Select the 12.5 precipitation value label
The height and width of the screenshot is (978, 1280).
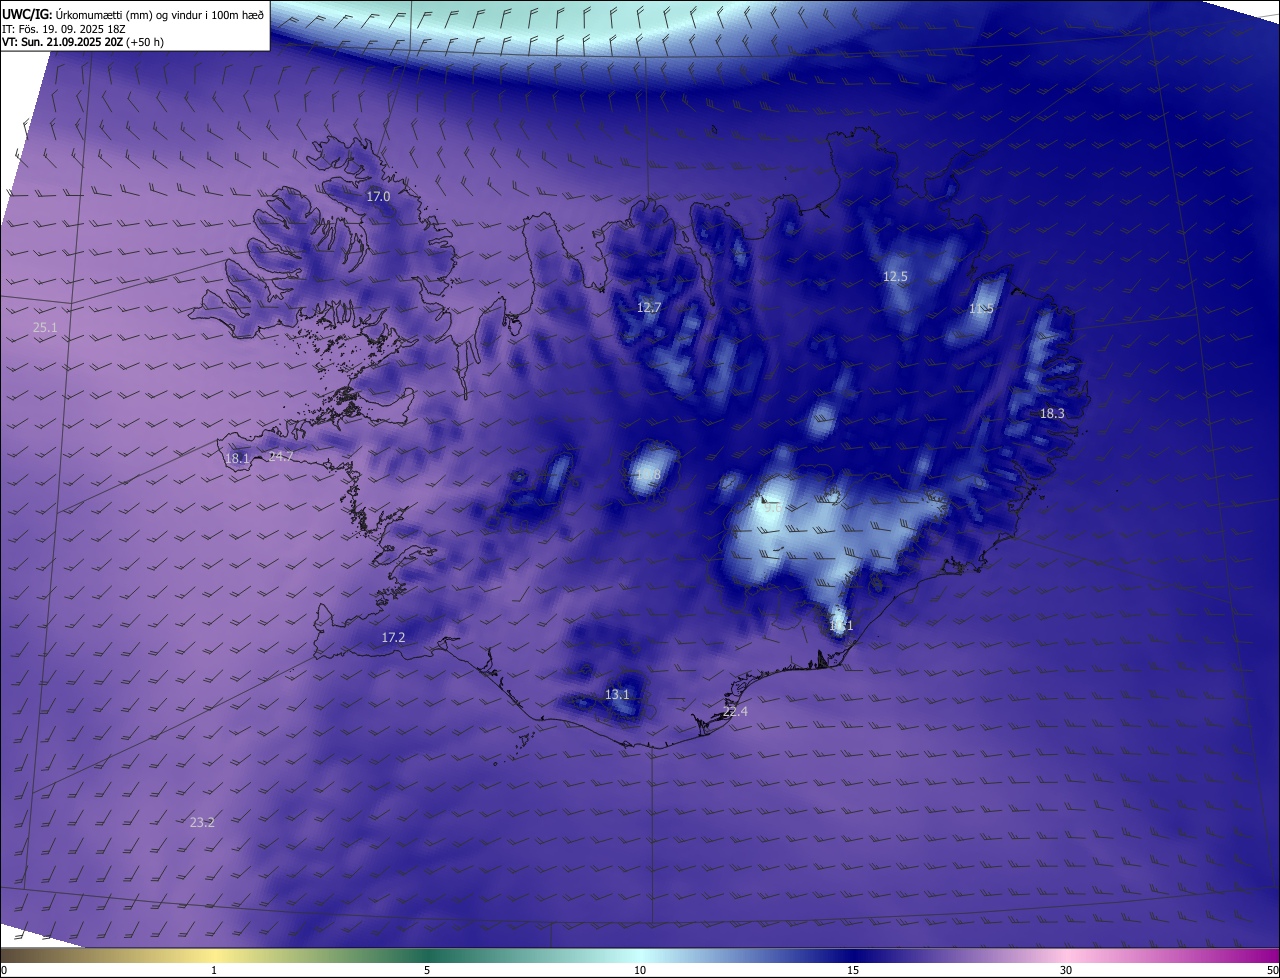coord(895,277)
